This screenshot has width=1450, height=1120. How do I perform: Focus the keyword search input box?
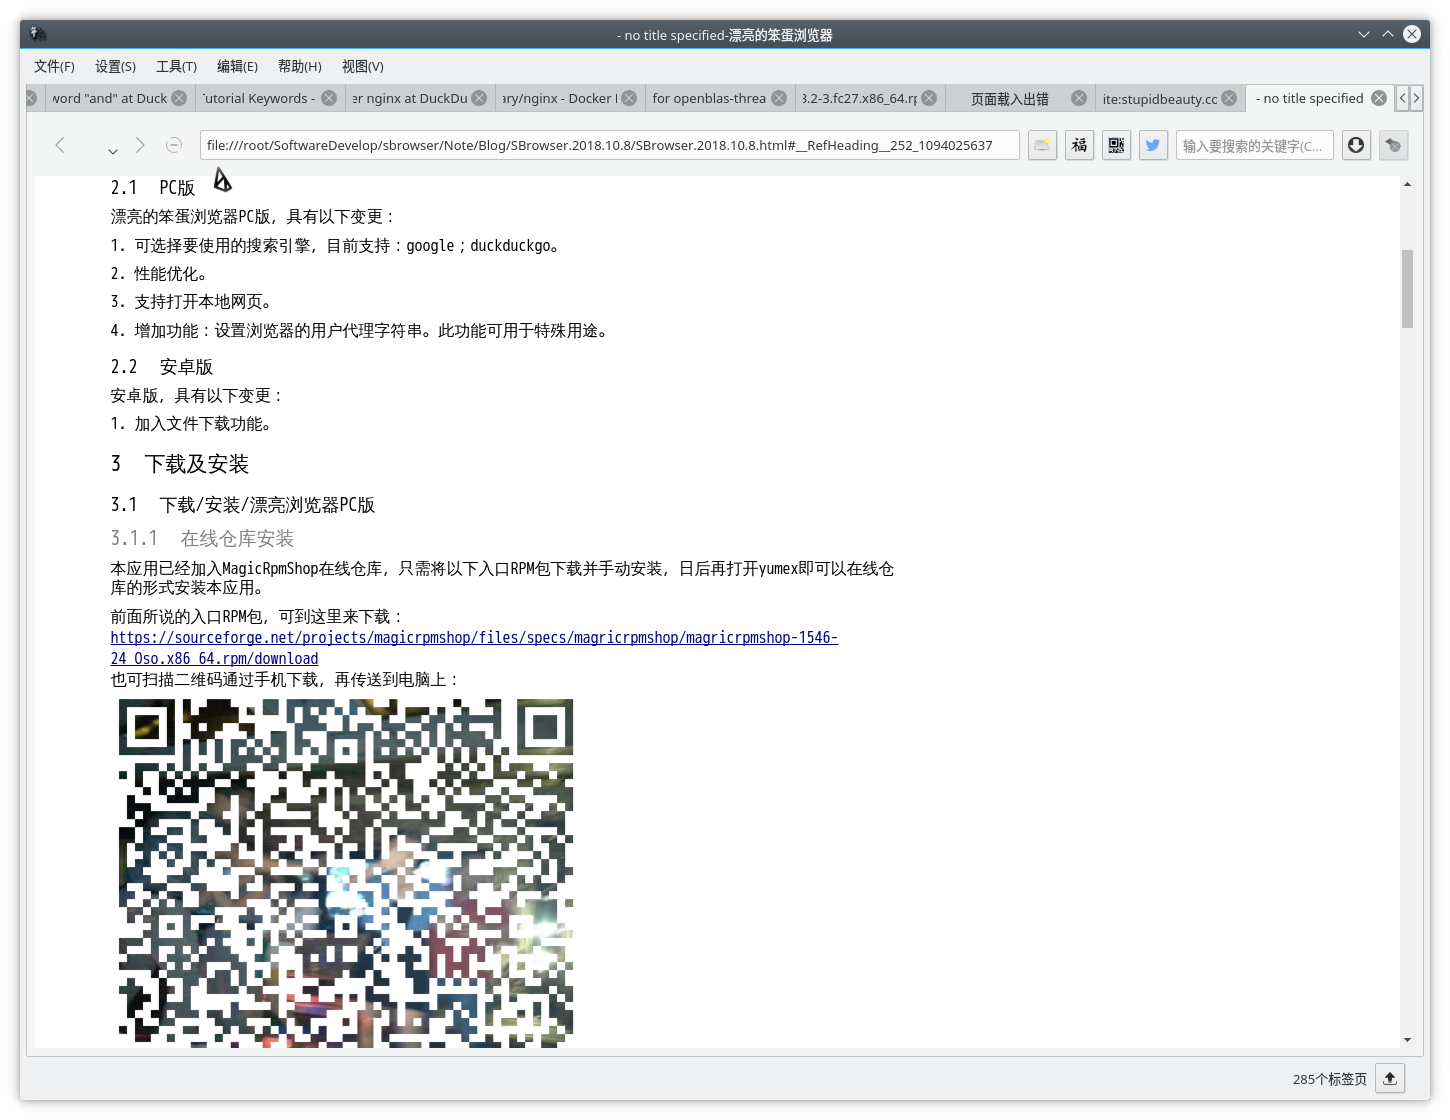coord(1255,145)
